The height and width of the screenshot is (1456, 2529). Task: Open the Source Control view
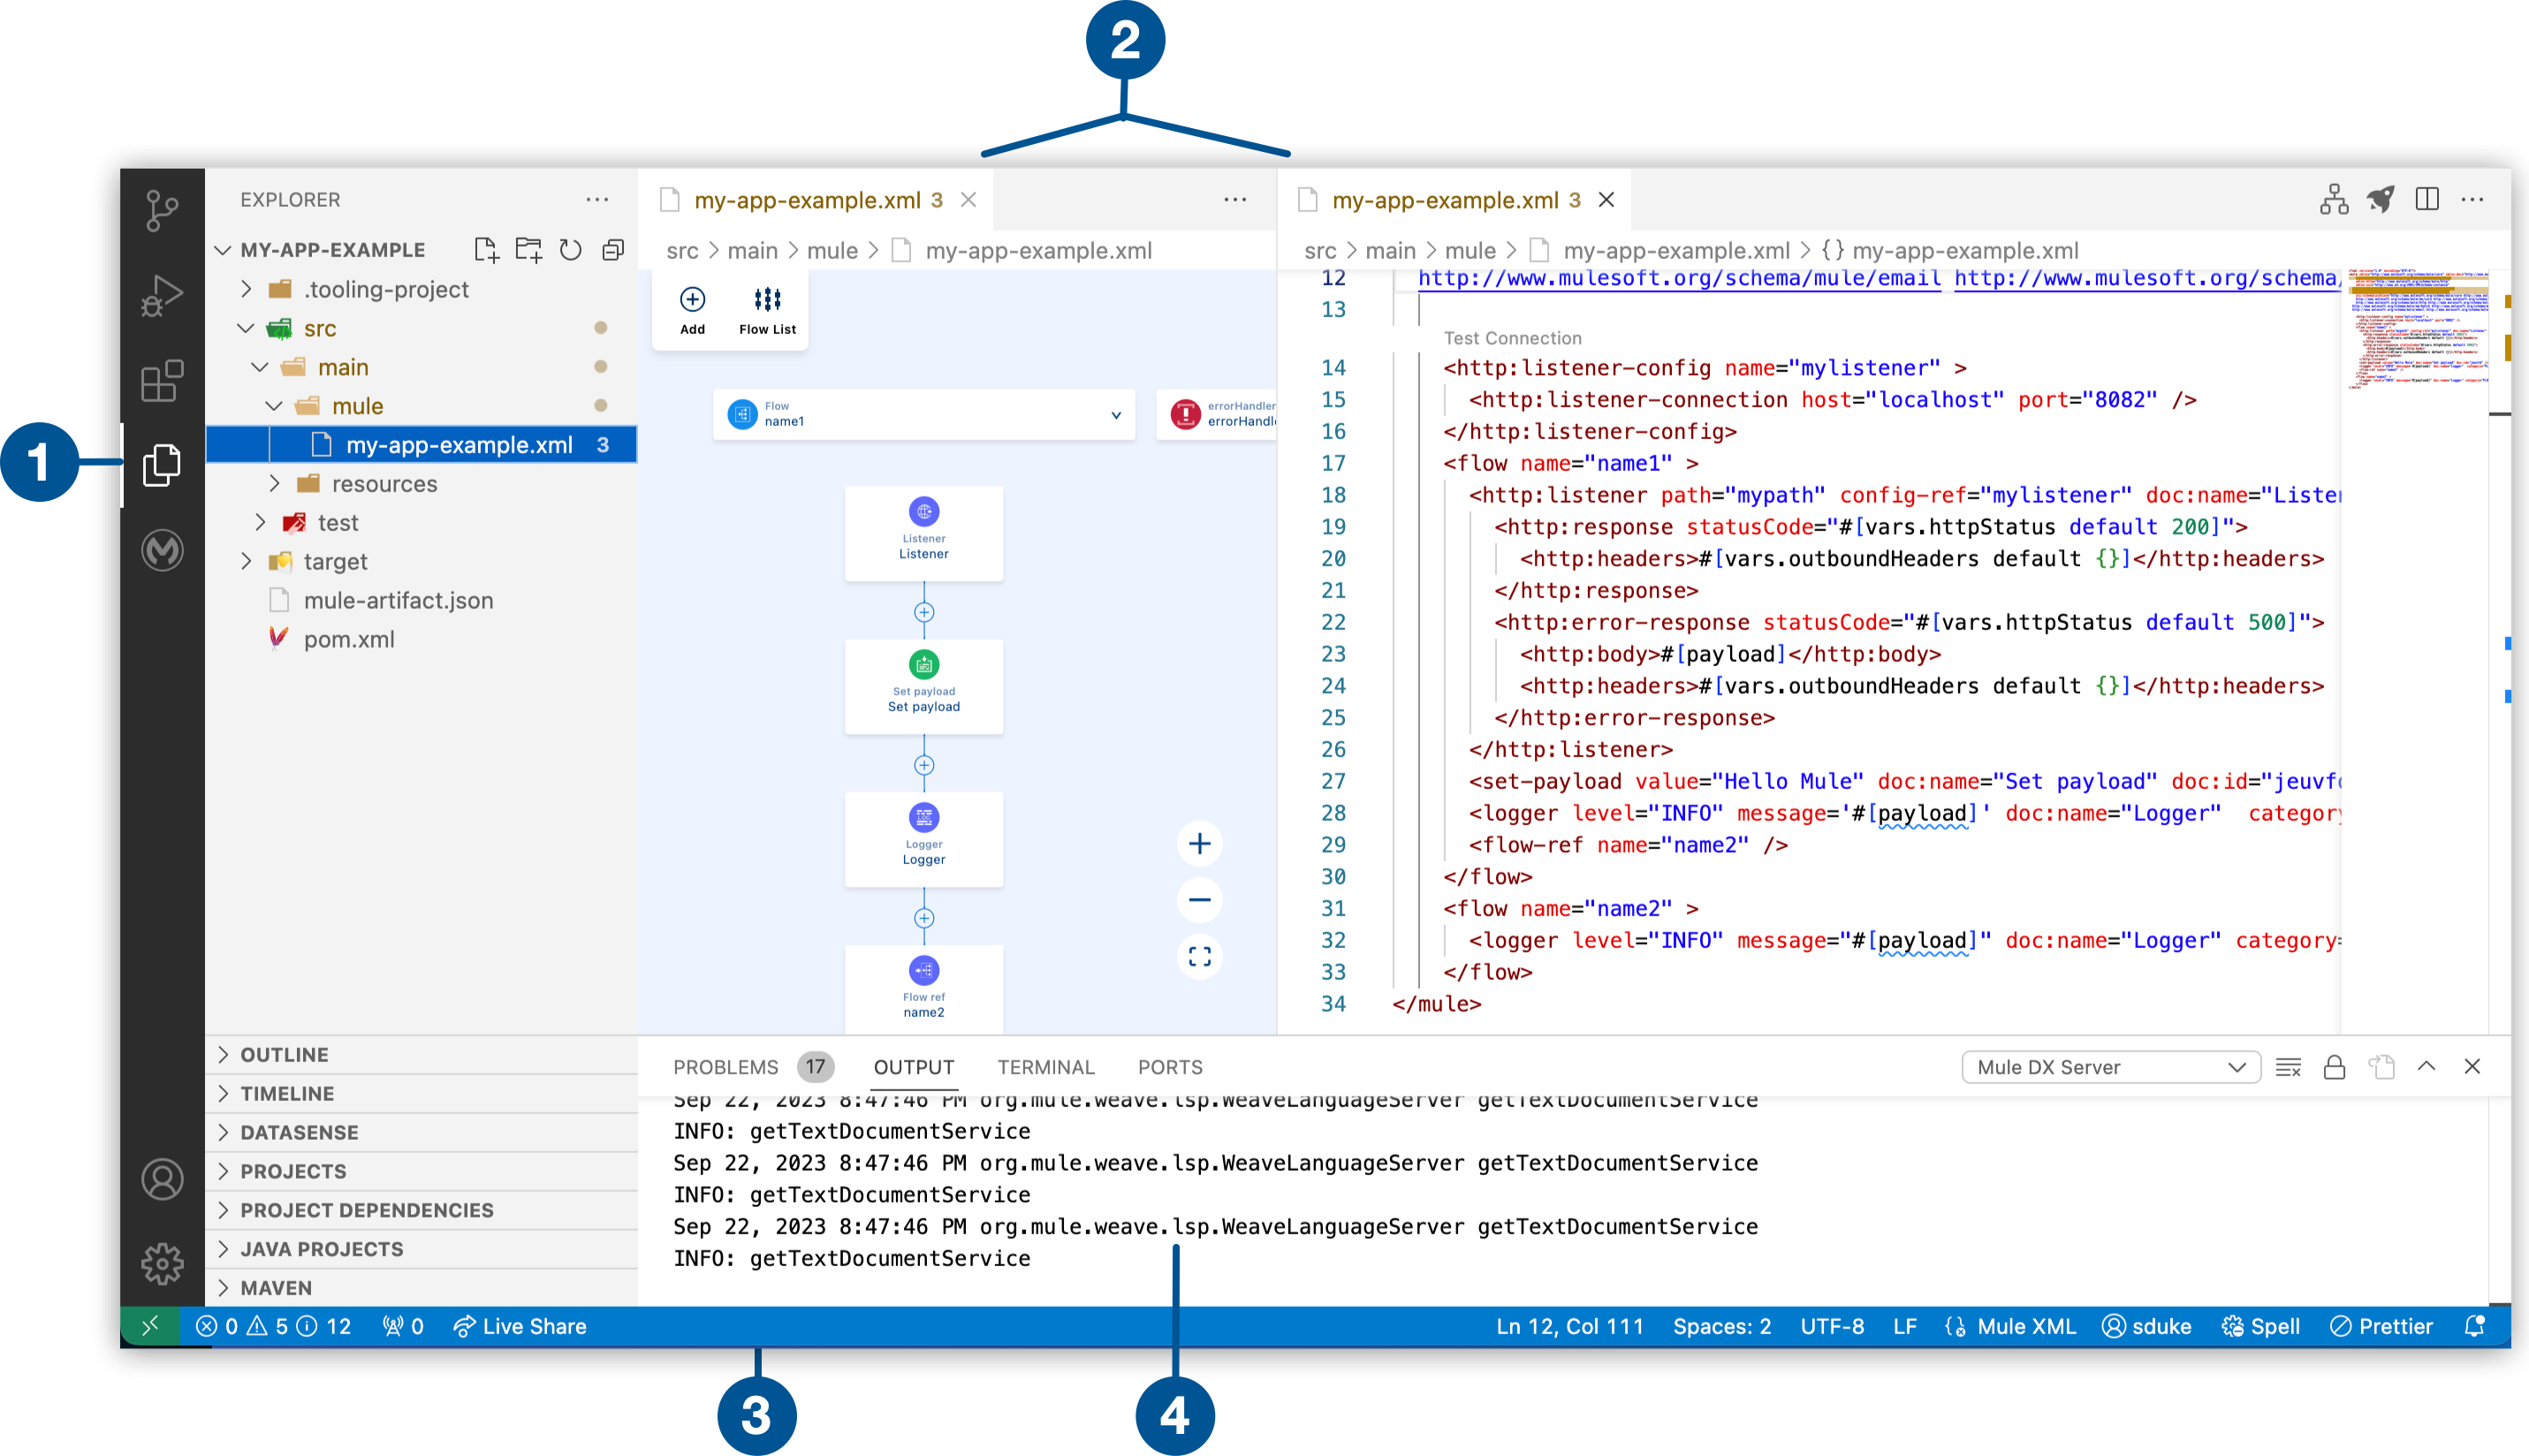(162, 211)
